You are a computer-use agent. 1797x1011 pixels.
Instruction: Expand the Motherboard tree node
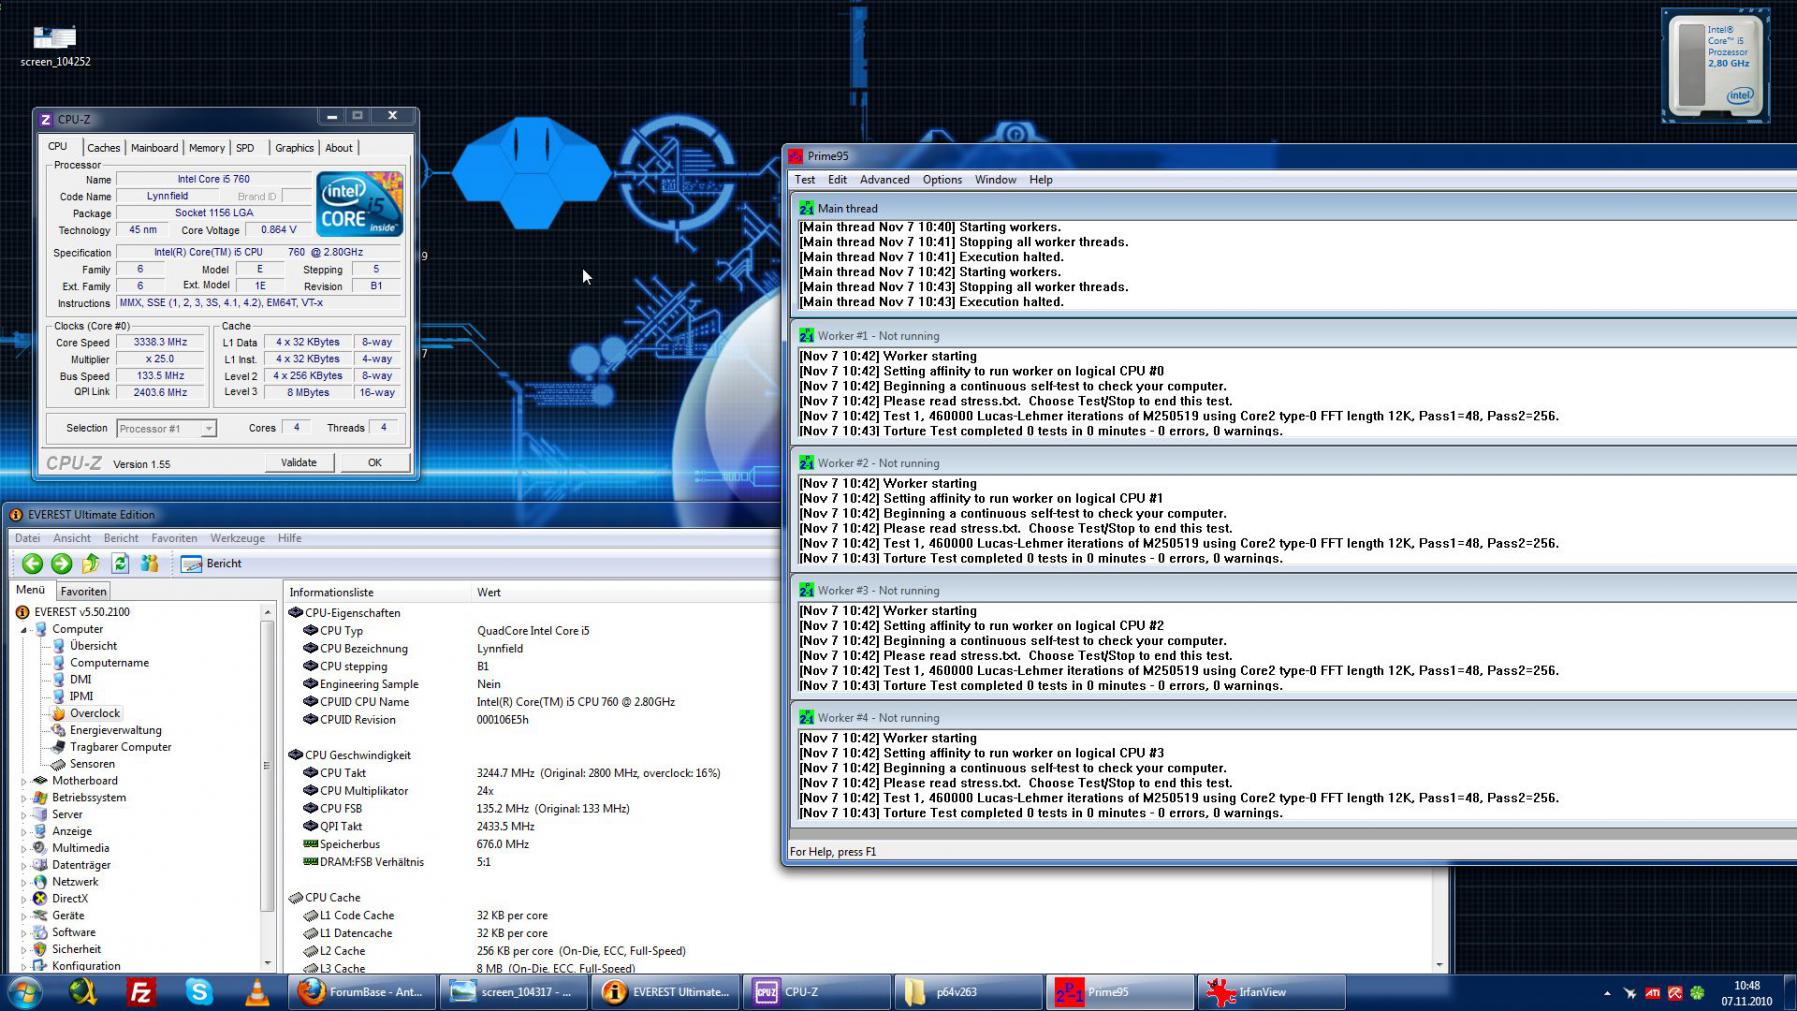point(24,781)
